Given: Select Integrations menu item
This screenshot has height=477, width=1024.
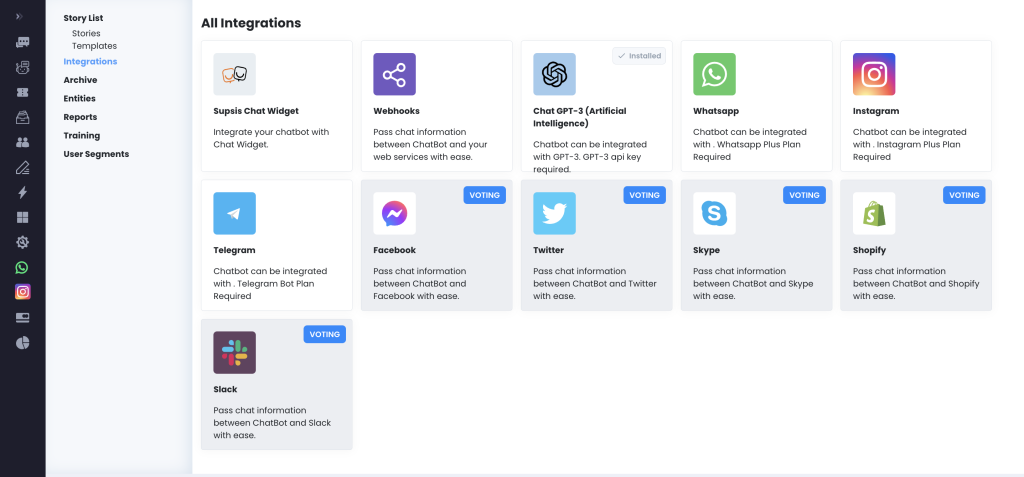Looking at the screenshot, I should pos(90,61).
